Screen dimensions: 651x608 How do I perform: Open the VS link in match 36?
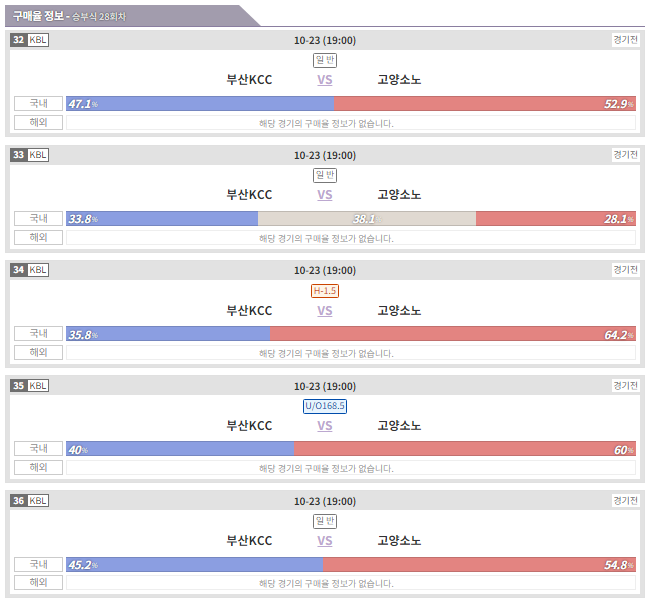click(325, 541)
